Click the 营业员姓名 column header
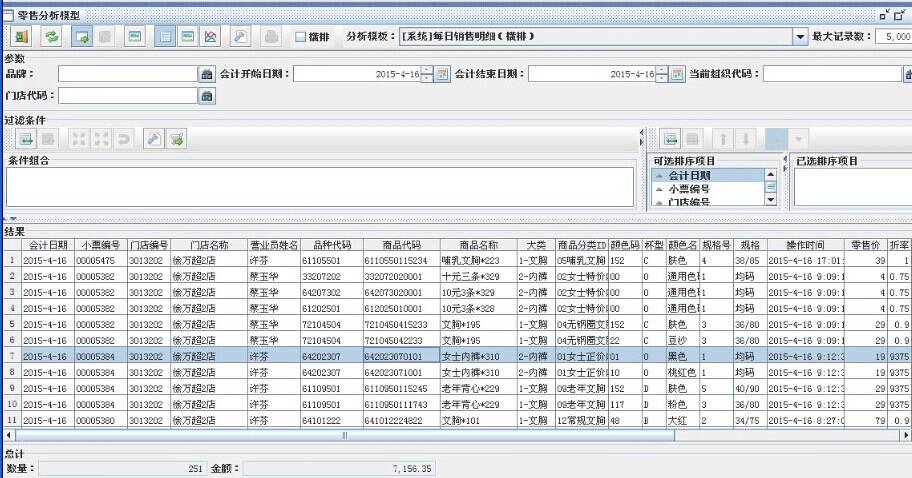Viewport: 912px width, 478px height. click(x=273, y=244)
